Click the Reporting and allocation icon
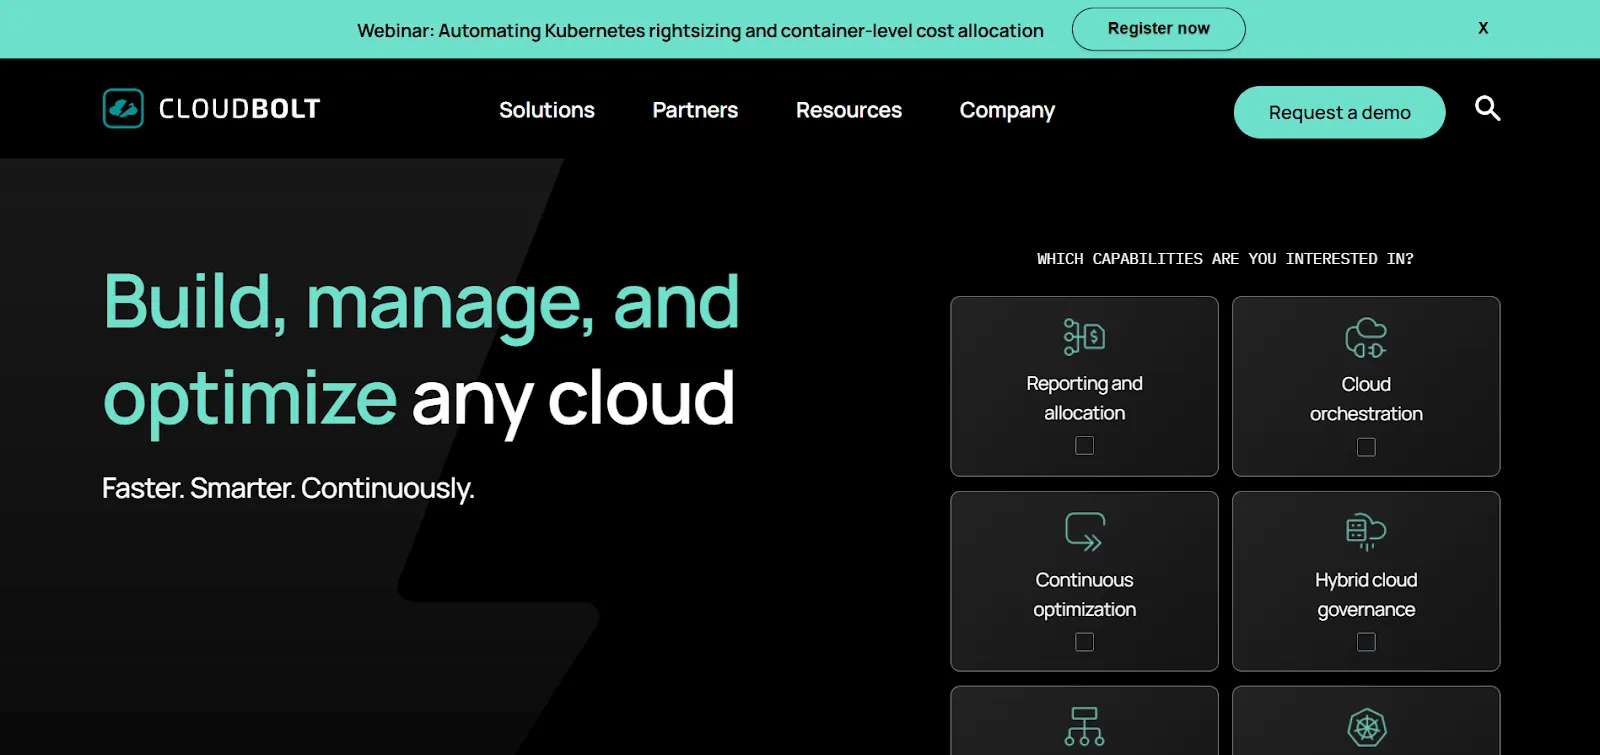 (x=1084, y=337)
